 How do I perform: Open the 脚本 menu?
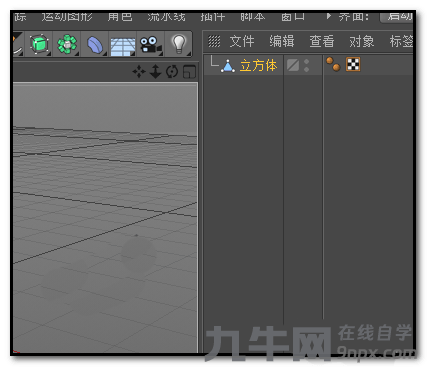253,16
